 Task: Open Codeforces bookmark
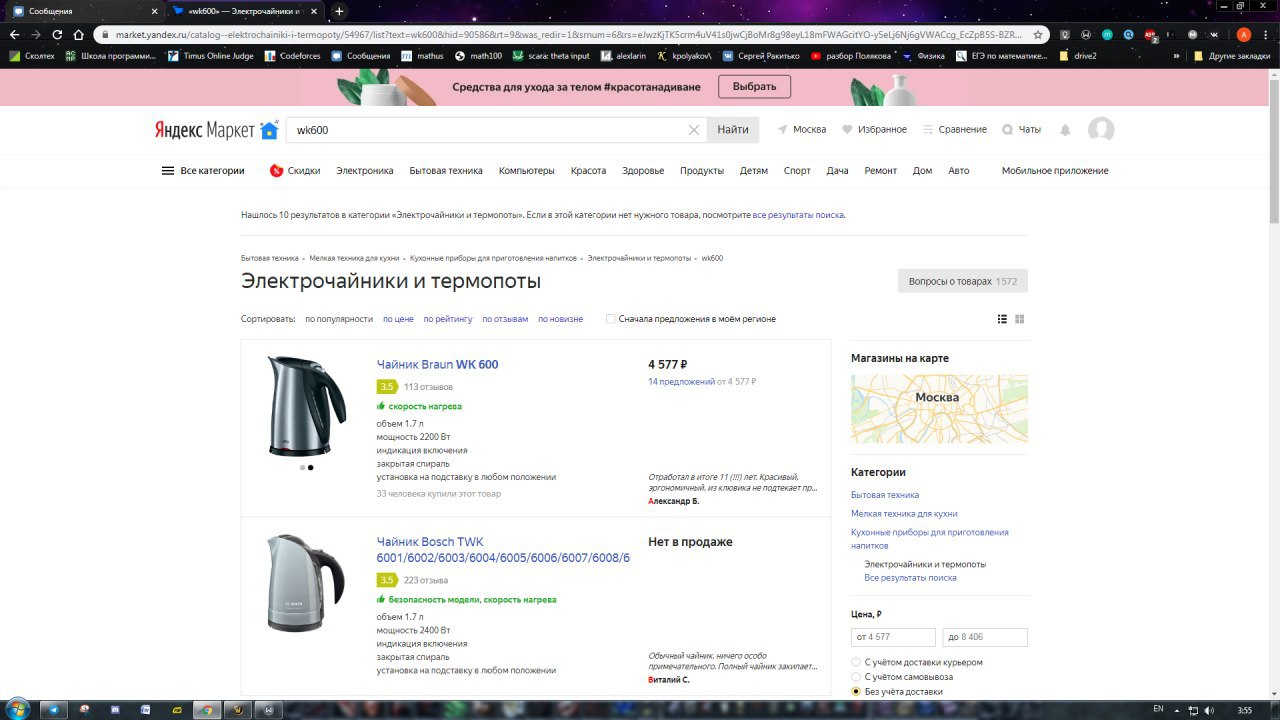(292, 56)
